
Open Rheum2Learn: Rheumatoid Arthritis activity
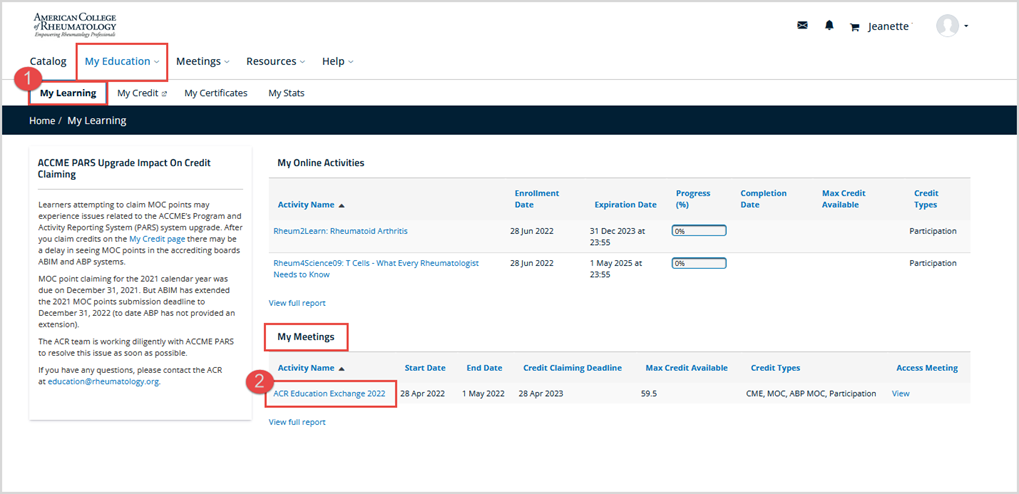tap(342, 231)
